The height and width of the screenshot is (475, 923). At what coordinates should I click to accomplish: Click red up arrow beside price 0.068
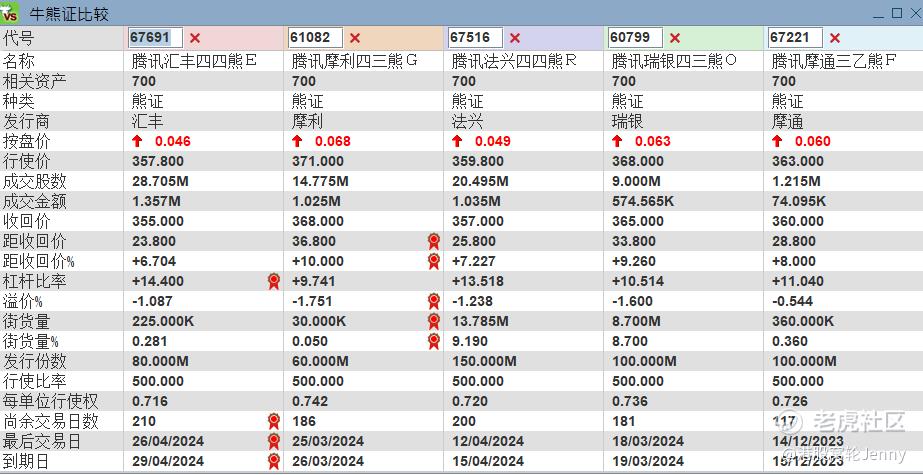(x=297, y=141)
